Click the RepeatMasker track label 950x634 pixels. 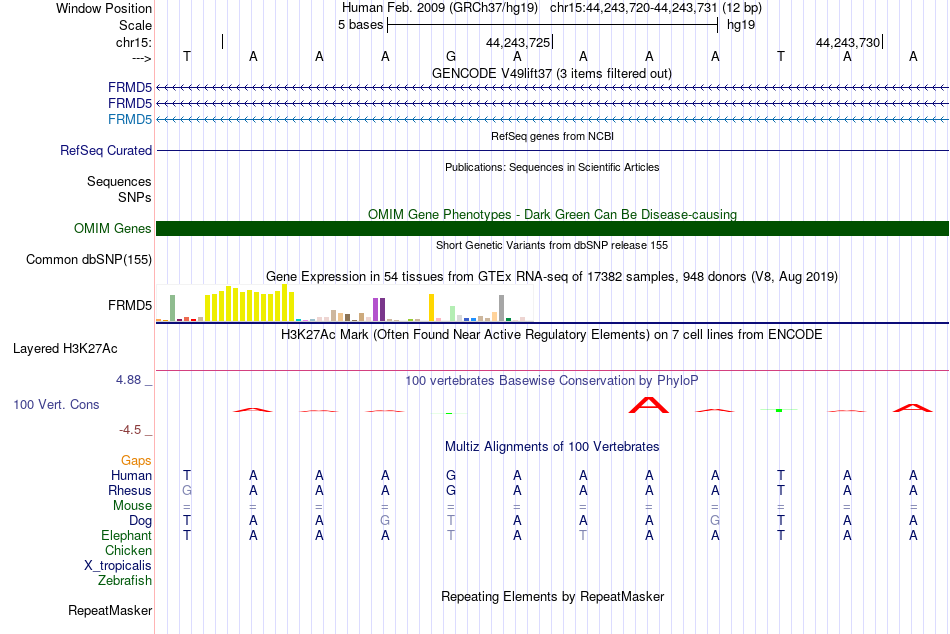(110, 610)
